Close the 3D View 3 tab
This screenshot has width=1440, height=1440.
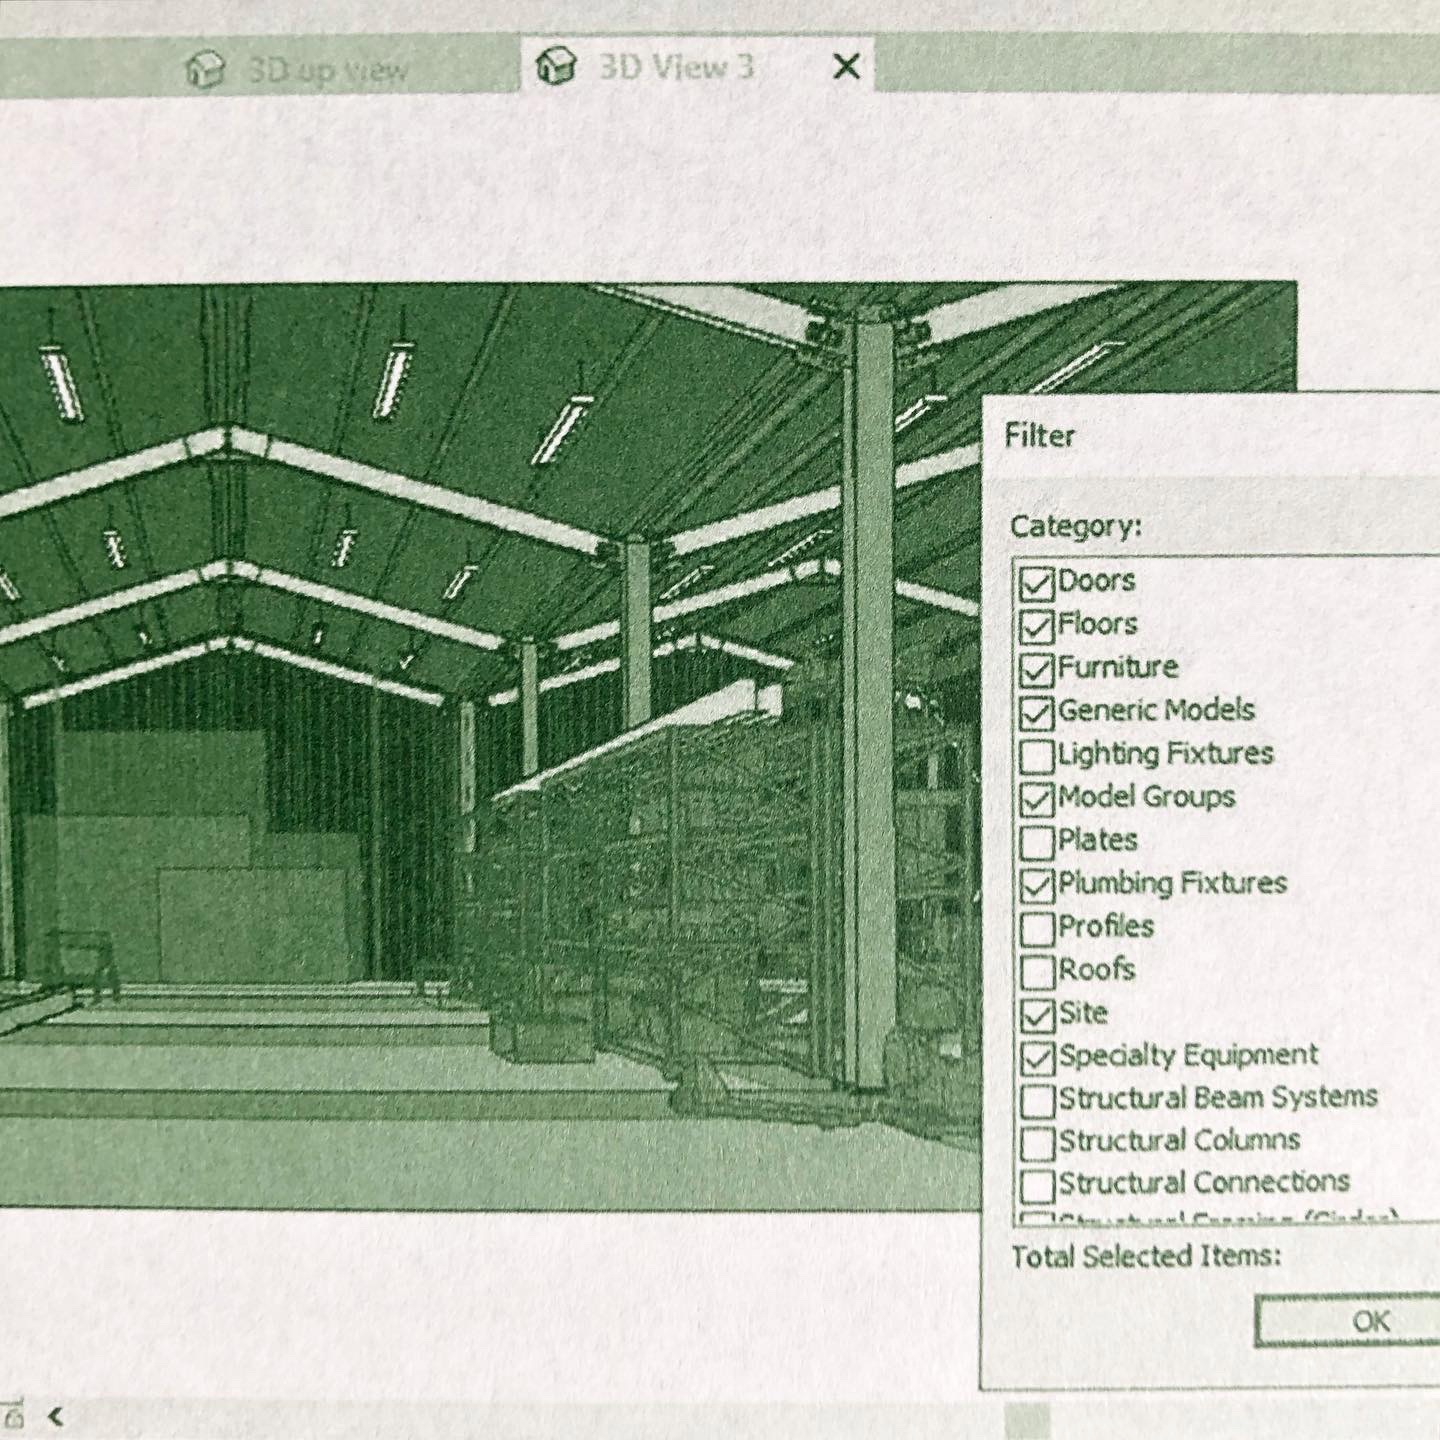(846, 67)
